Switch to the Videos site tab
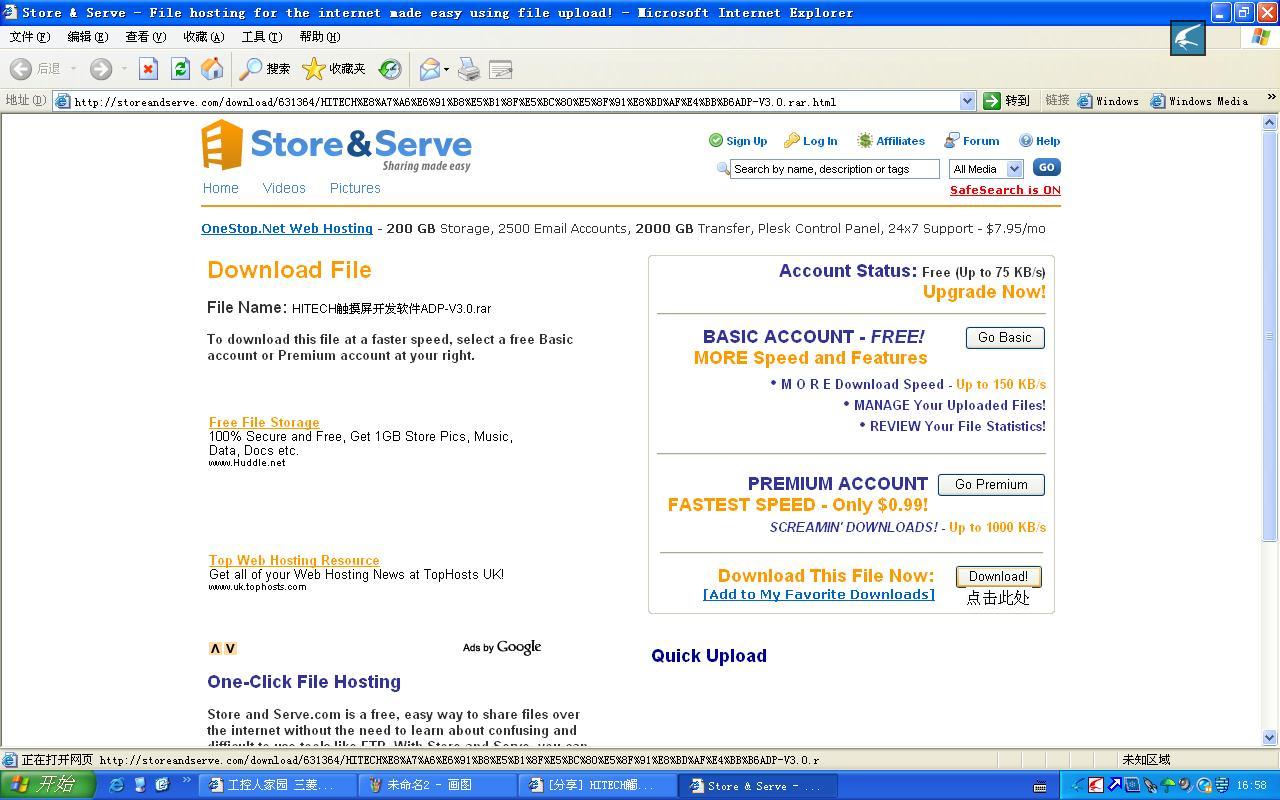This screenshot has width=1280, height=800. [284, 188]
